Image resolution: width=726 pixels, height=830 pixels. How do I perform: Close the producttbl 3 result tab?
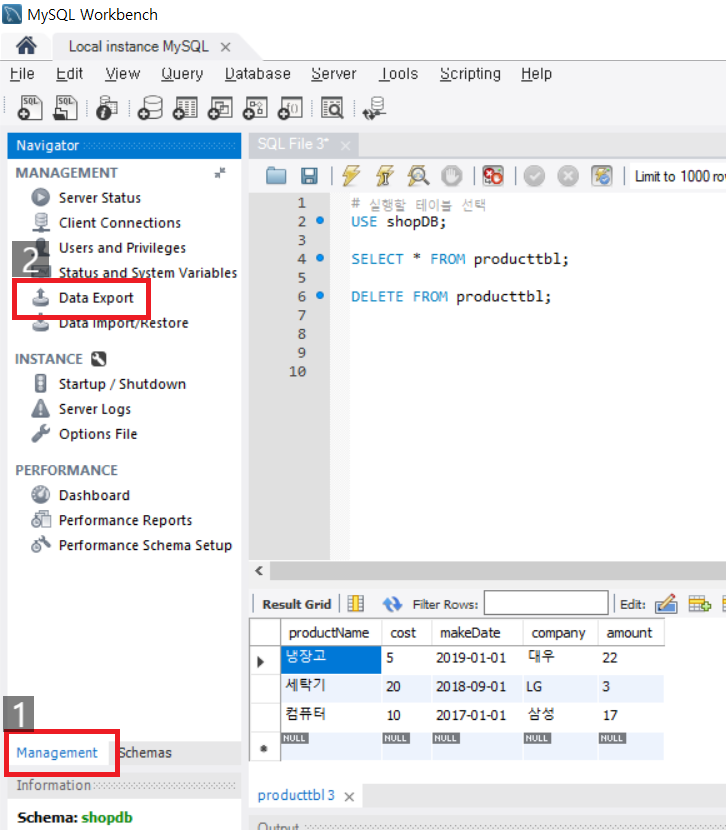[x=349, y=797]
